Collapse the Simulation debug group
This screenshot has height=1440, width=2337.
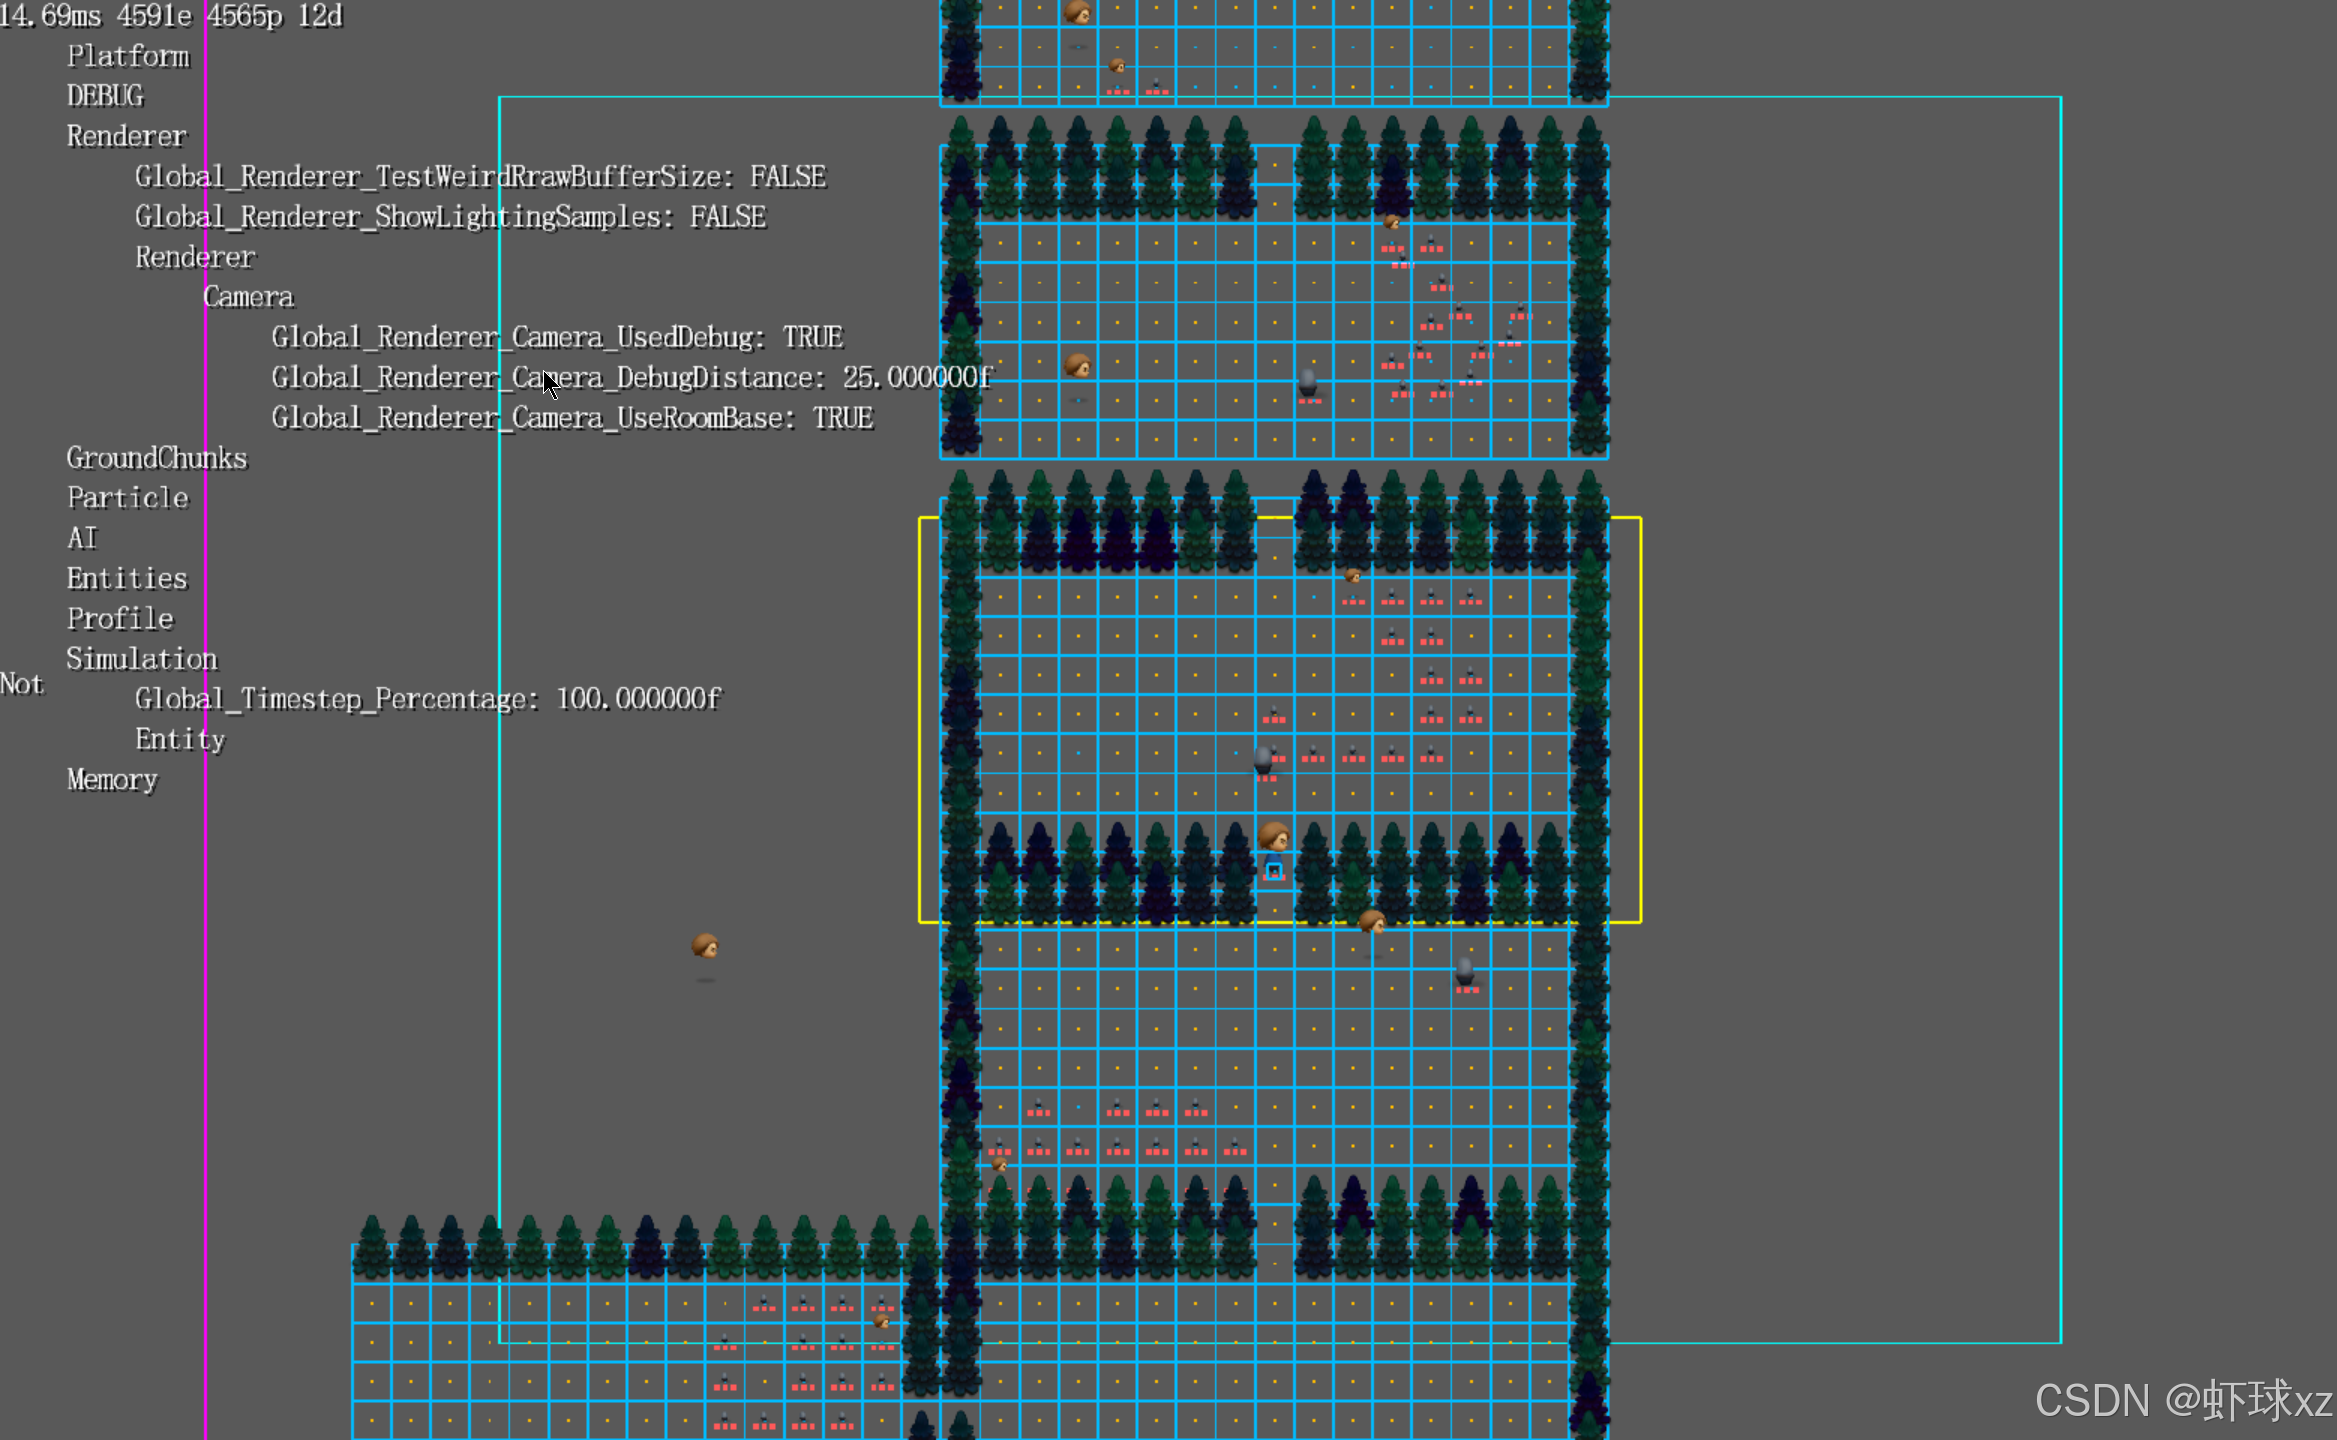[141, 659]
